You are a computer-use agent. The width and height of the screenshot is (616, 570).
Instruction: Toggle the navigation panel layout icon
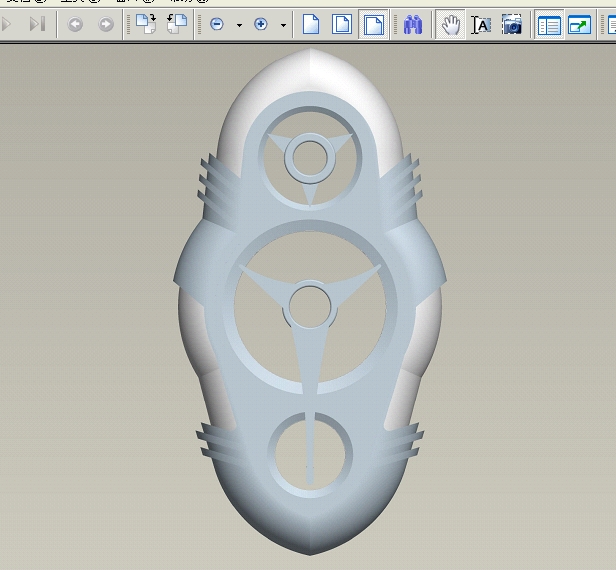pyautogui.click(x=549, y=25)
